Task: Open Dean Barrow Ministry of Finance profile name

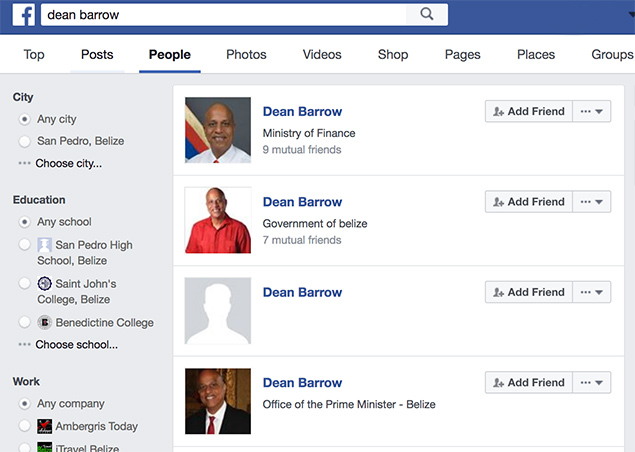Action: click(x=303, y=111)
